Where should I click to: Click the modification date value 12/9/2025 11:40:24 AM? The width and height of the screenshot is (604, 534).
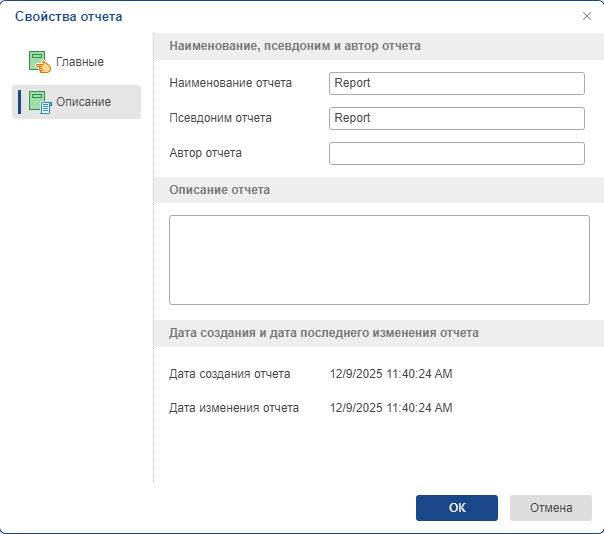(x=391, y=408)
